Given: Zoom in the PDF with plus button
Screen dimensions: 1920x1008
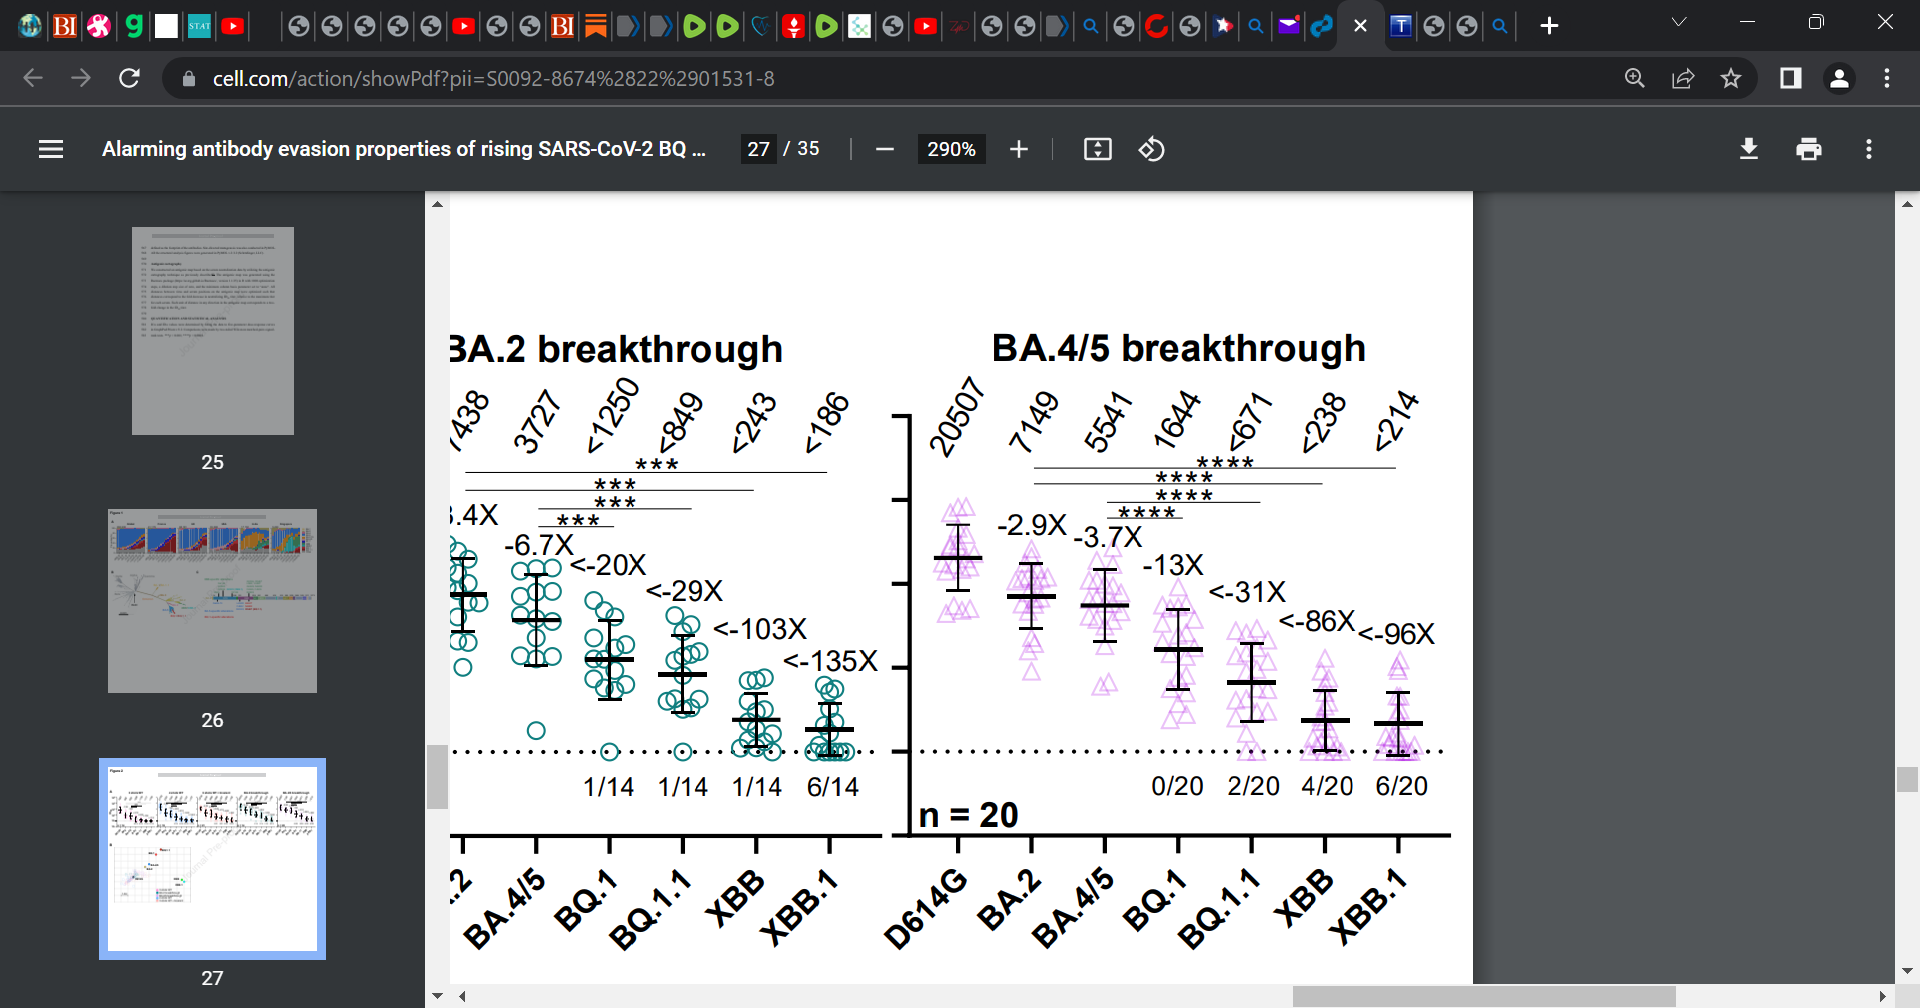Looking at the screenshot, I should point(1018,149).
